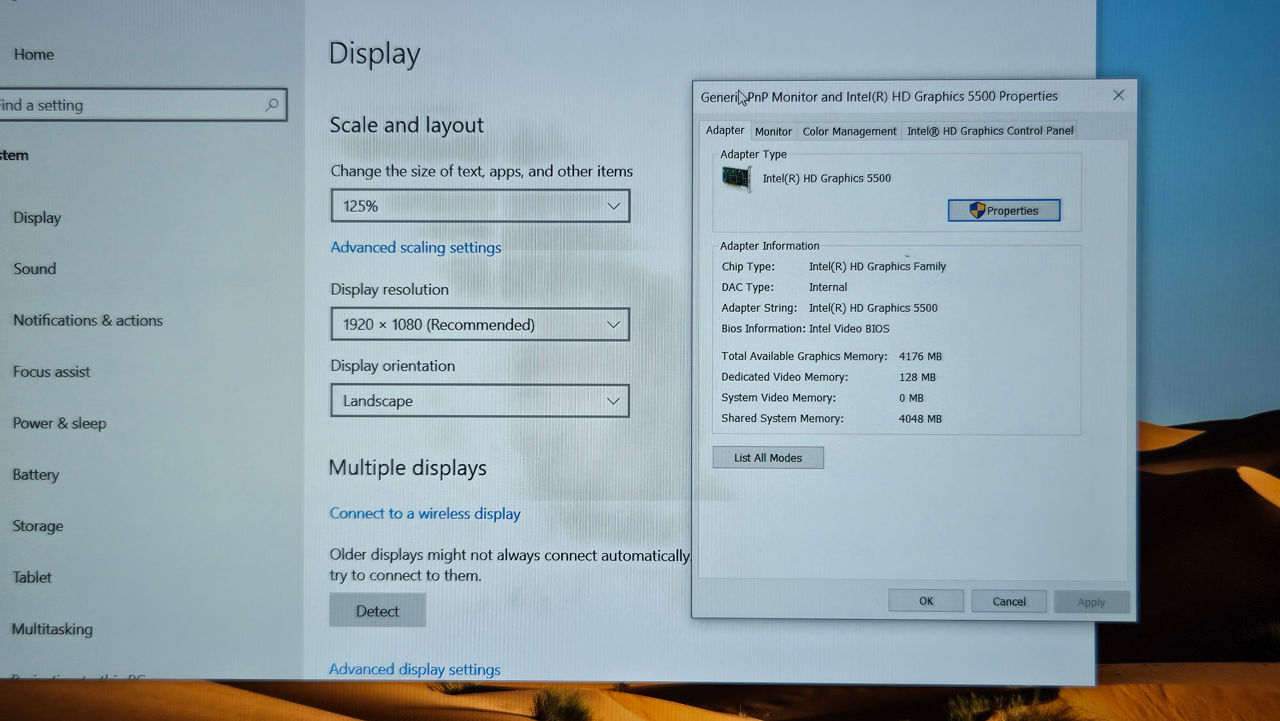Click the adapter card icon under Adapter Type

click(x=737, y=179)
